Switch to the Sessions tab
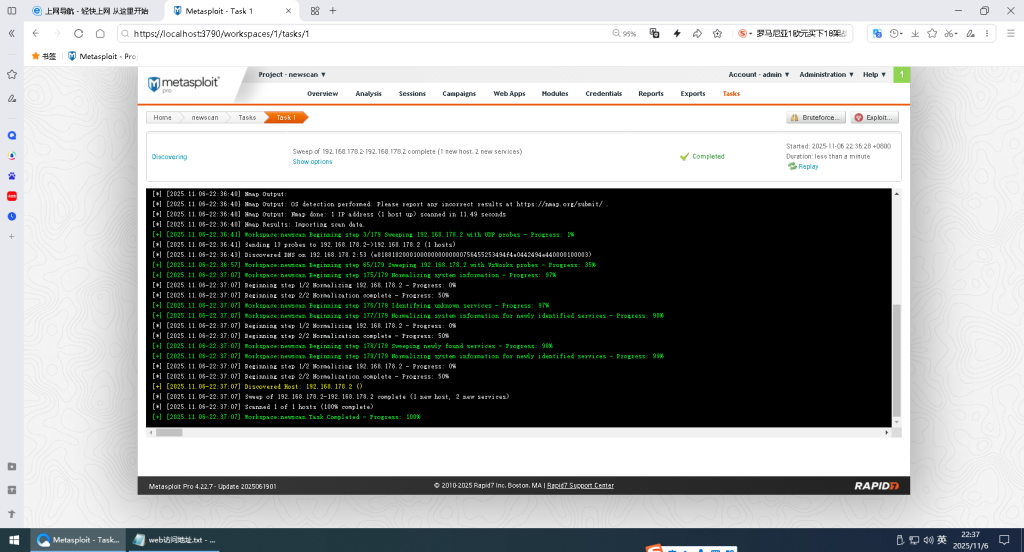This screenshot has width=1024, height=552. pos(412,93)
